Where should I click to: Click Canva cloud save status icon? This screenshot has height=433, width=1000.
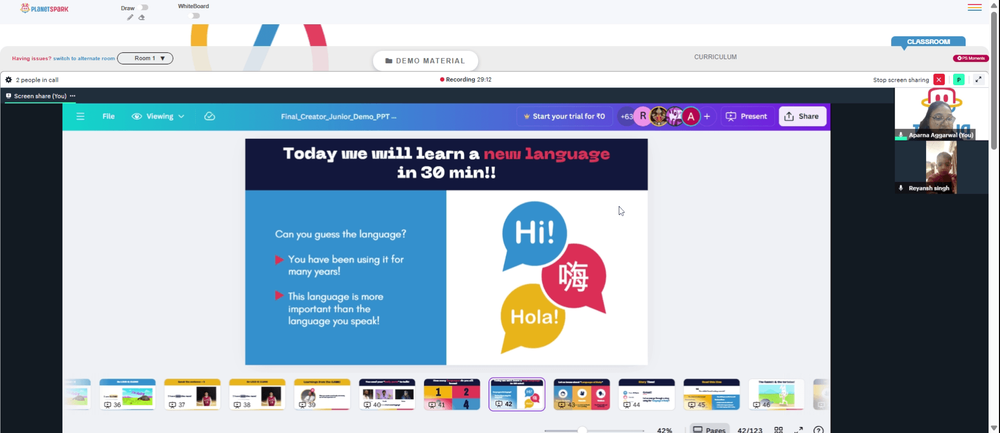(209, 117)
